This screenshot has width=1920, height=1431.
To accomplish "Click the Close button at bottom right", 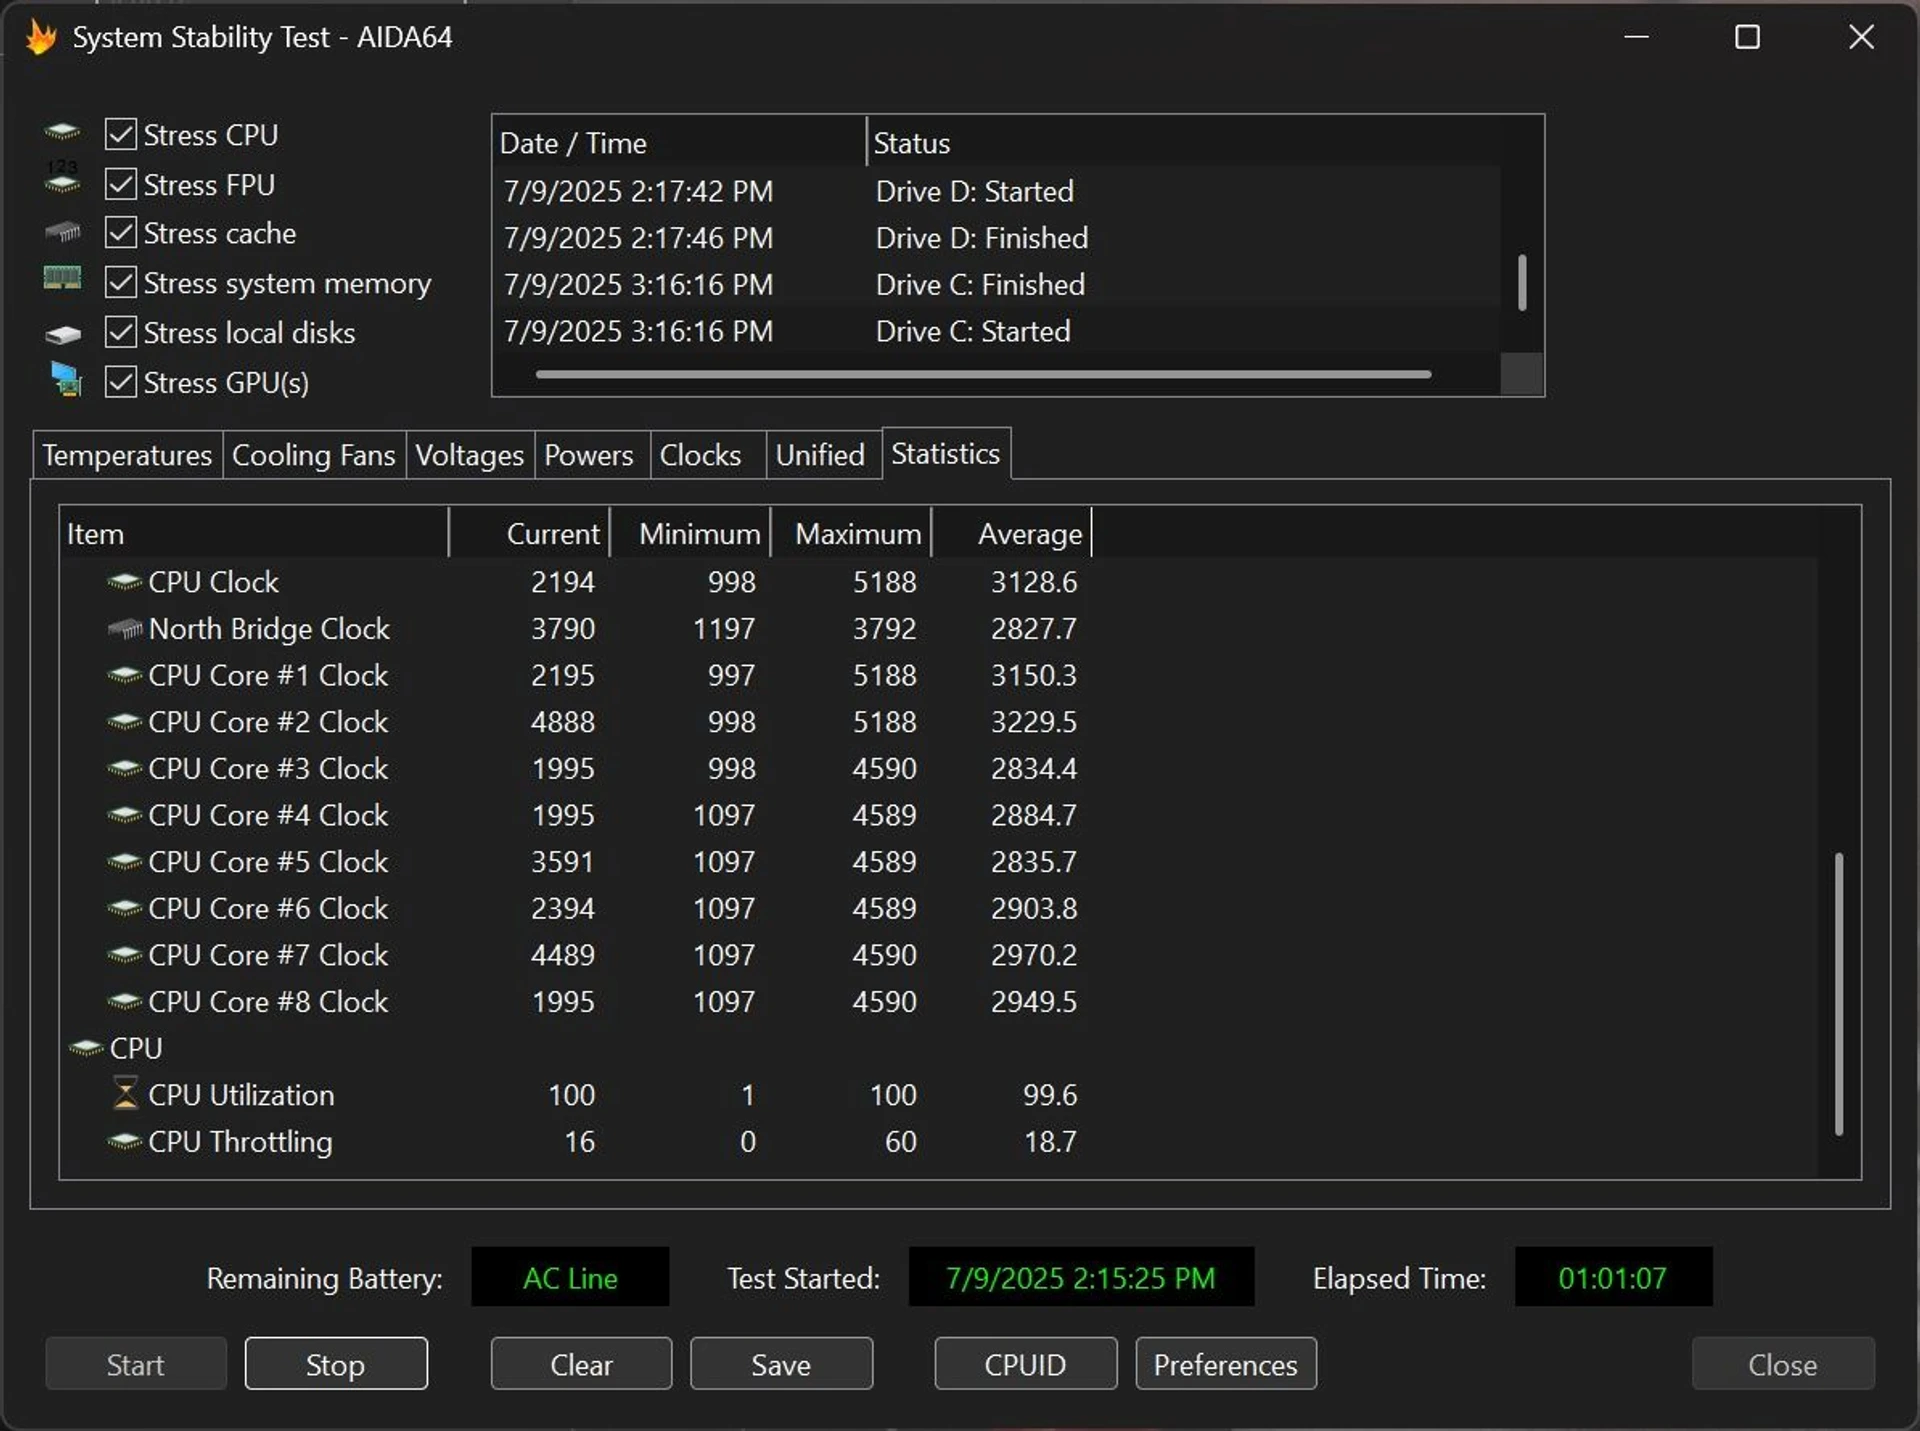I will [x=1783, y=1364].
